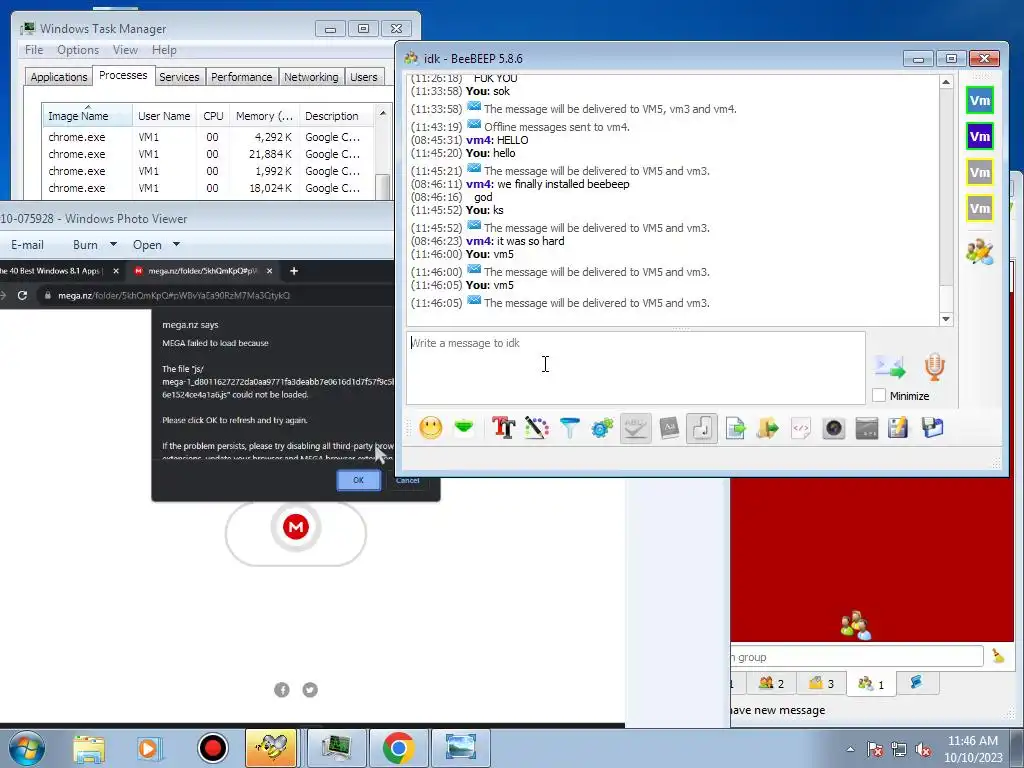Click the people group icon in red panel
The width and height of the screenshot is (1024, 768).
tap(856, 625)
